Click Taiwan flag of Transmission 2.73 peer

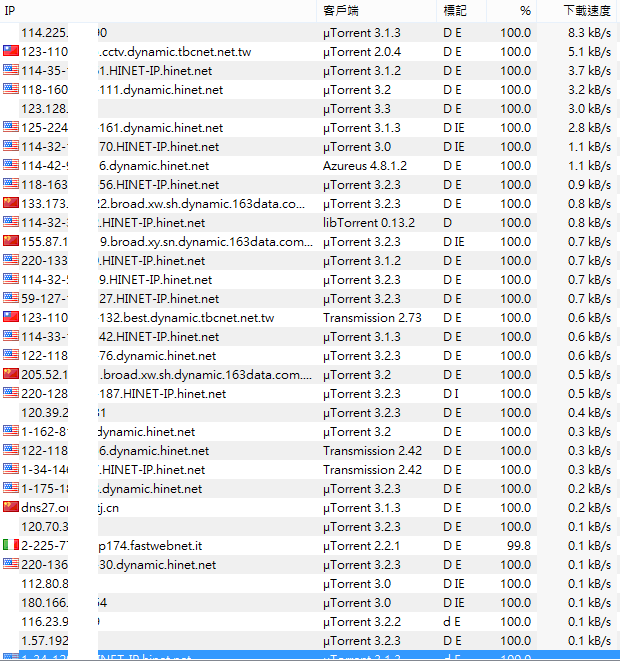click(11, 317)
